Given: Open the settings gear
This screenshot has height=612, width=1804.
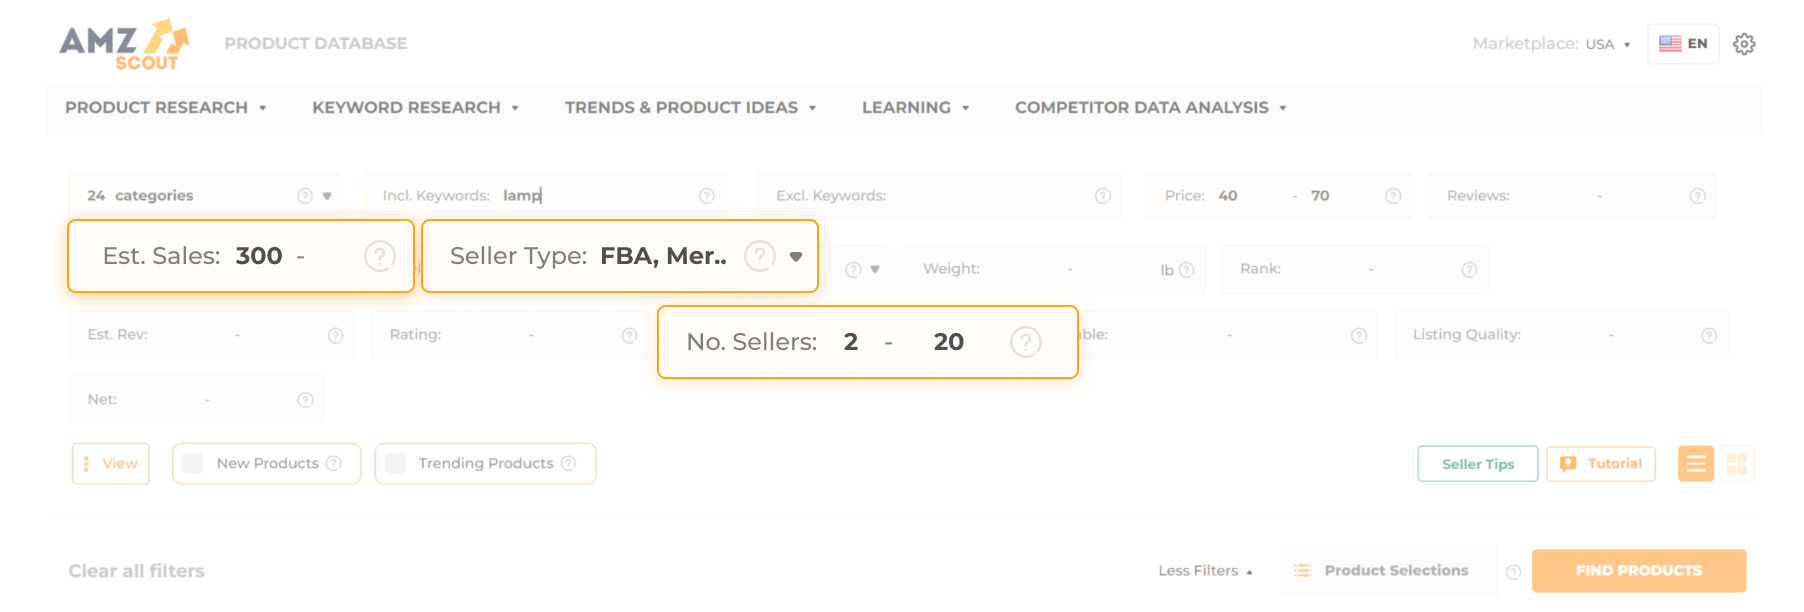Looking at the screenshot, I should click(1744, 43).
